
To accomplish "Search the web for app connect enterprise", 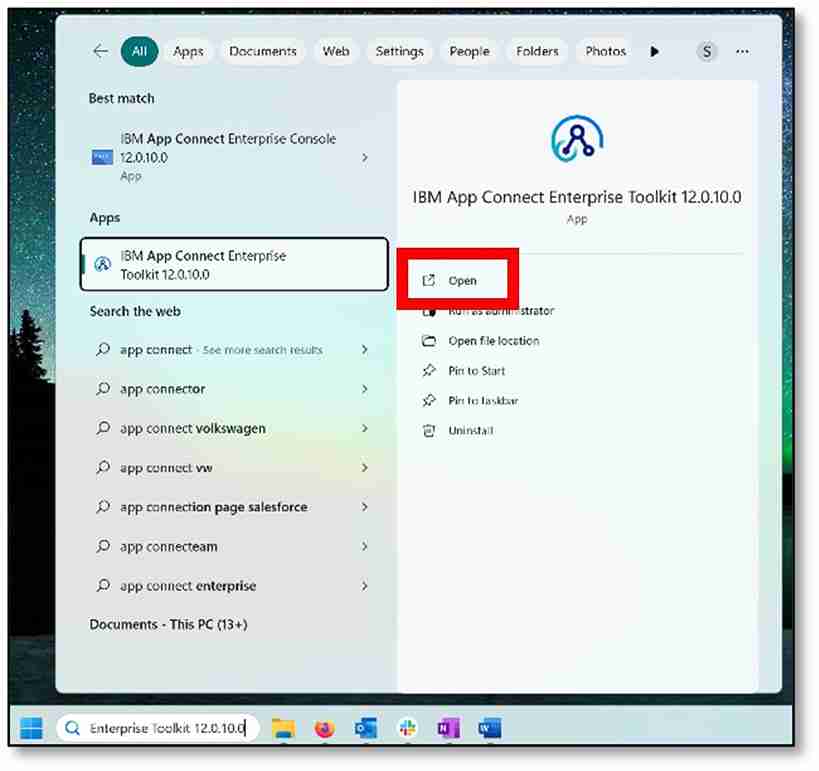I will (234, 586).
